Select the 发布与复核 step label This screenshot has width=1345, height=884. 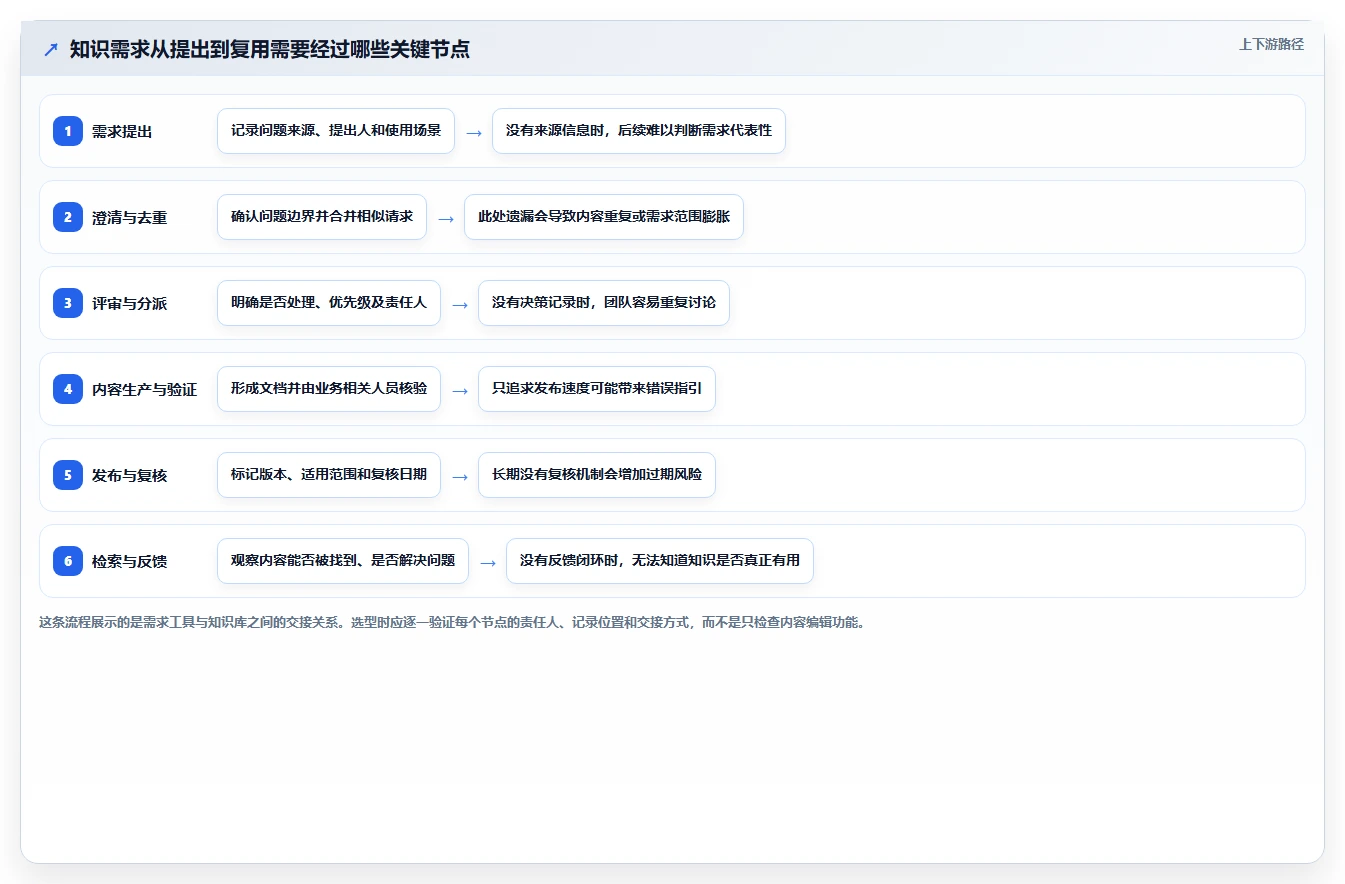[129, 475]
